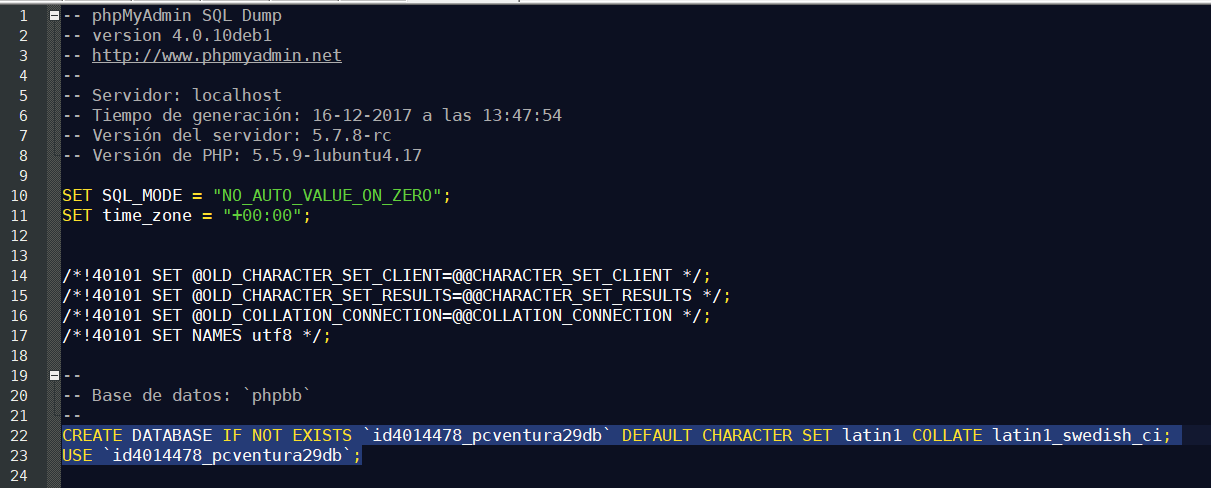This screenshot has width=1211, height=488.
Task: Click the SQL_MODE identifier on line 10
Action: pyautogui.click(x=147, y=196)
